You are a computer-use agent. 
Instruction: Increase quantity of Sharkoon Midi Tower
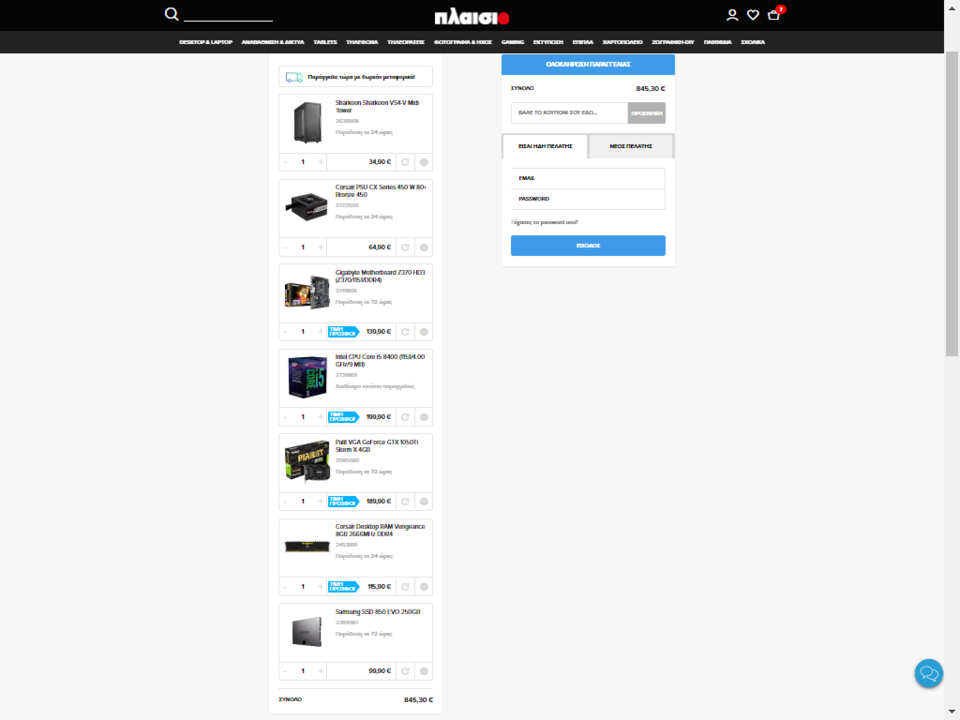pyautogui.click(x=320, y=162)
